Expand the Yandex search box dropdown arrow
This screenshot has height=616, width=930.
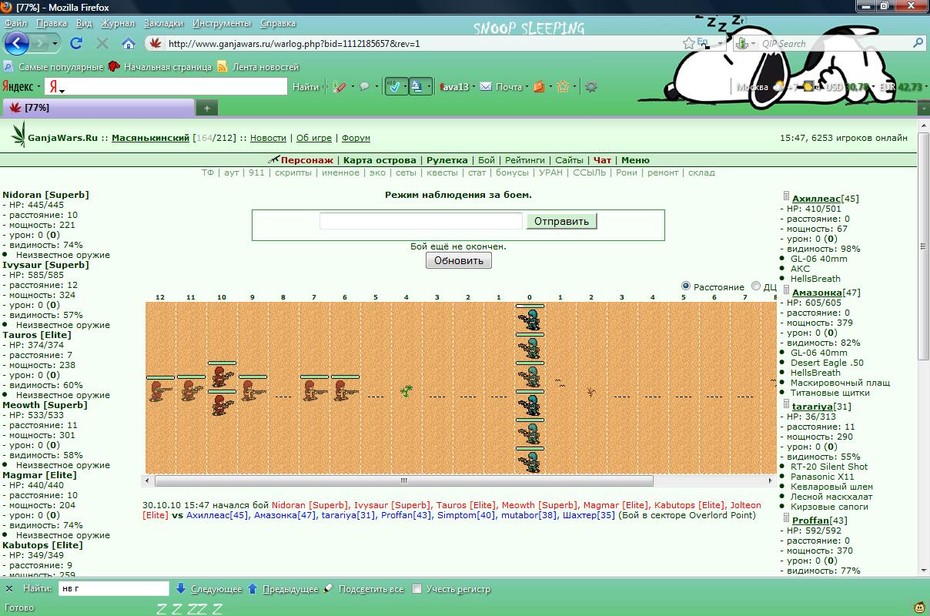click(62, 90)
